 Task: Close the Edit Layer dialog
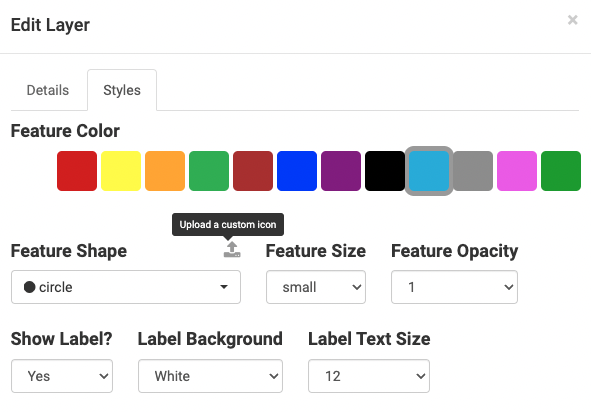(573, 20)
